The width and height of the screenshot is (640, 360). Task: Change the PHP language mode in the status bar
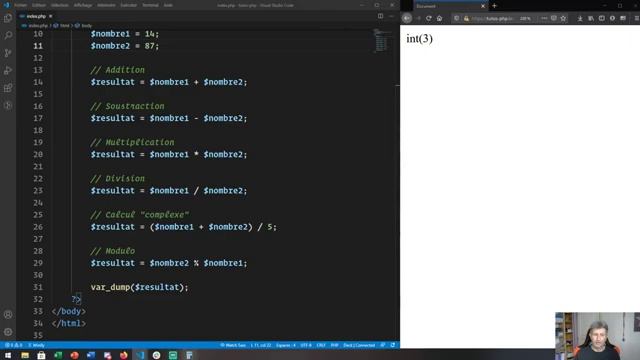tap(334, 345)
